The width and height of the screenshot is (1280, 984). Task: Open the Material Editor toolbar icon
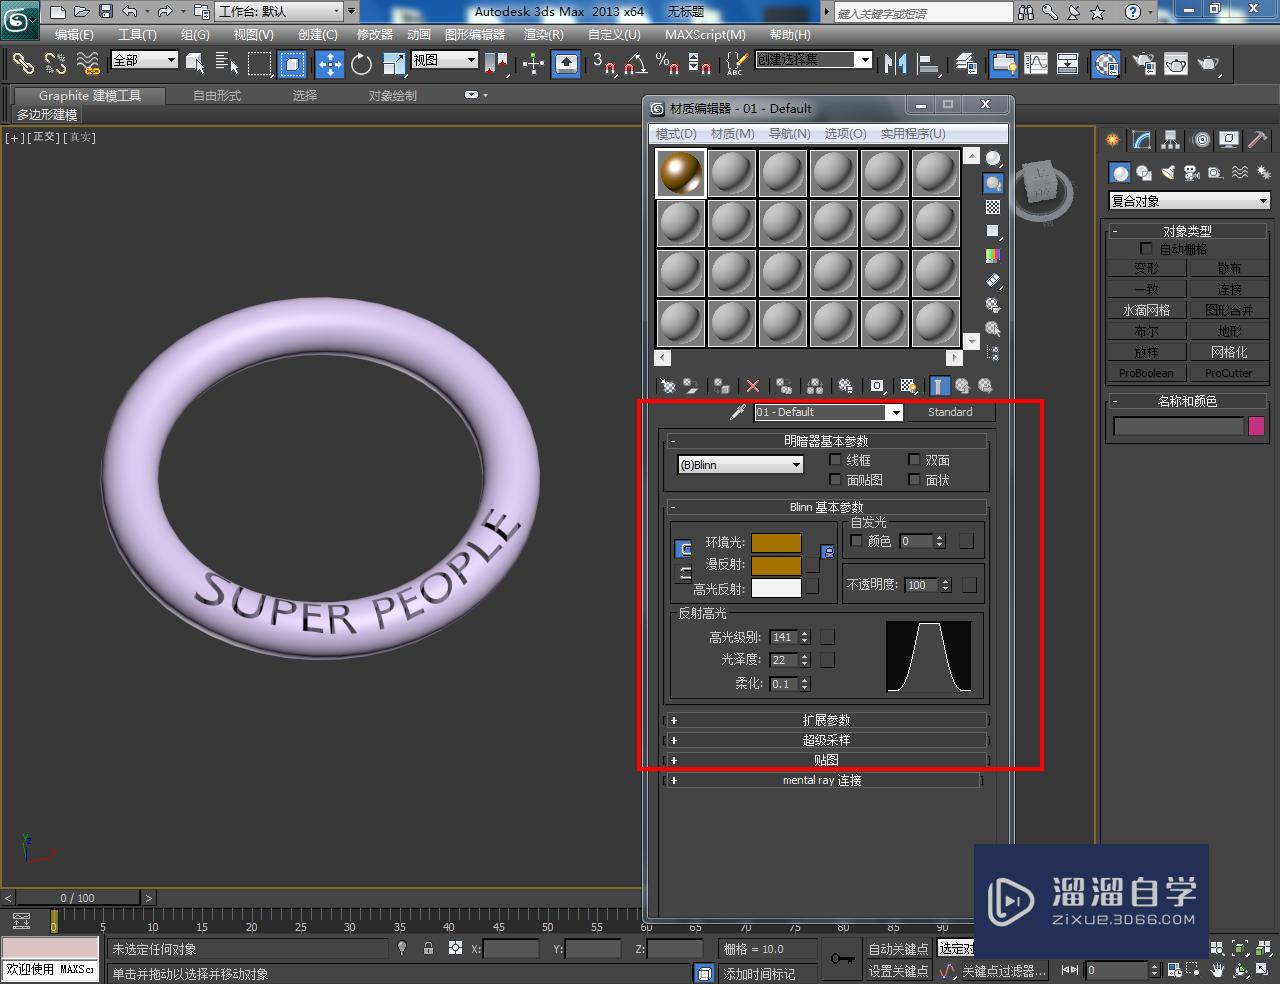click(x=1106, y=64)
